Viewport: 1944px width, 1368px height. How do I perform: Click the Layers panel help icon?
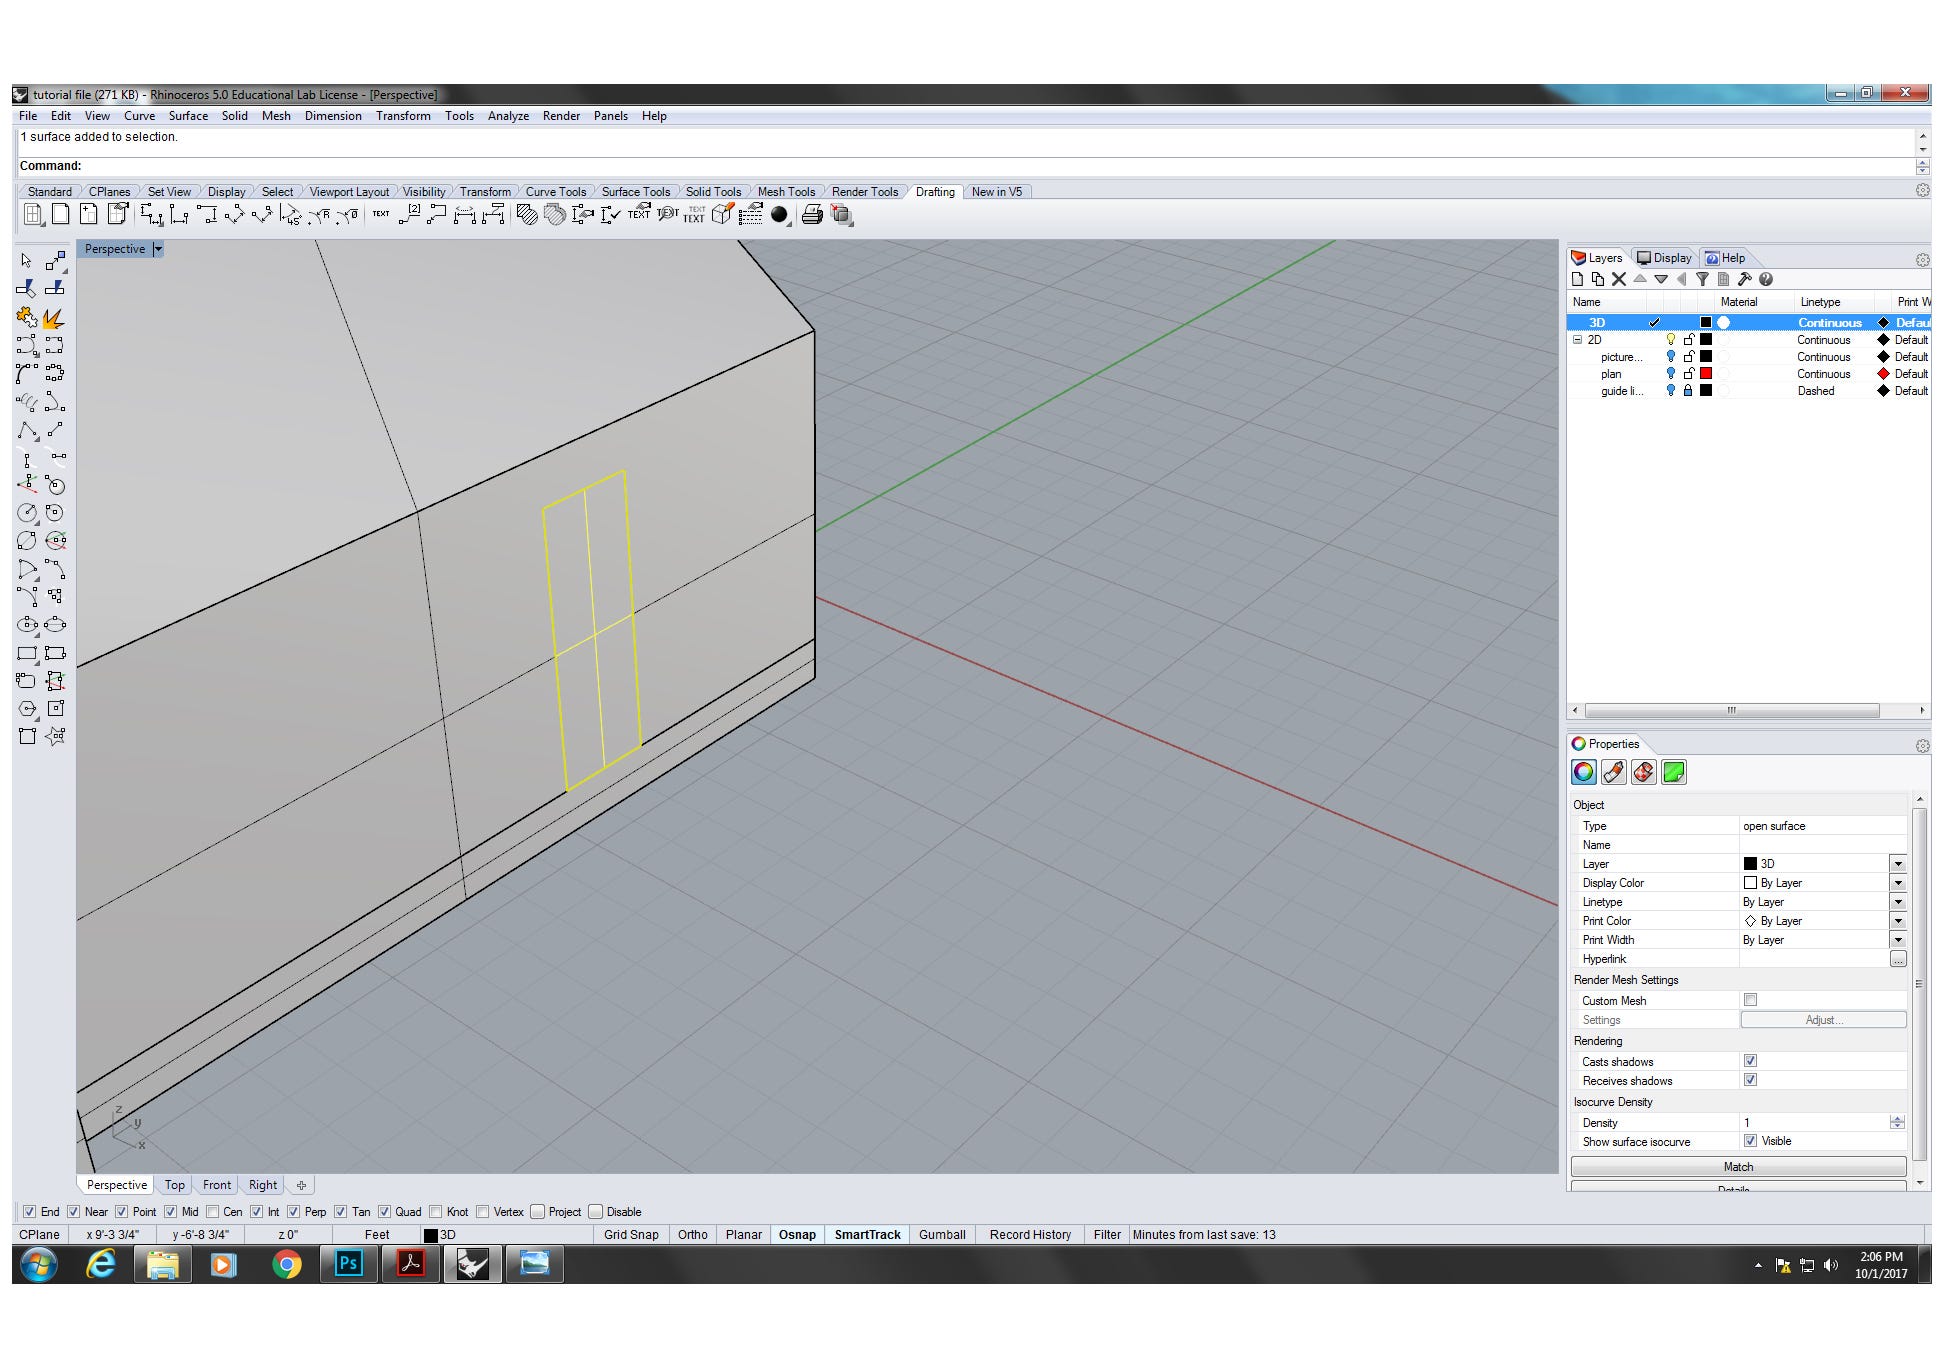pyautogui.click(x=1766, y=280)
